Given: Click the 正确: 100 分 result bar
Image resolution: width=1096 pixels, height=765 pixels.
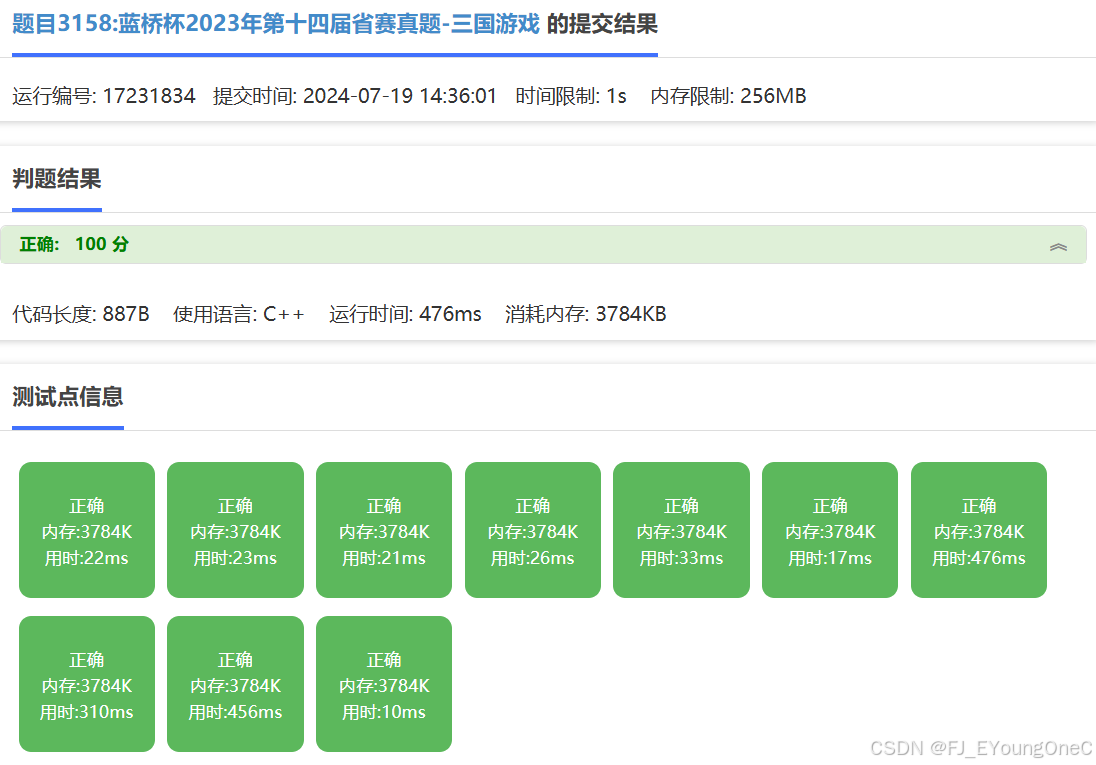Looking at the screenshot, I should pyautogui.click(x=543, y=245).
